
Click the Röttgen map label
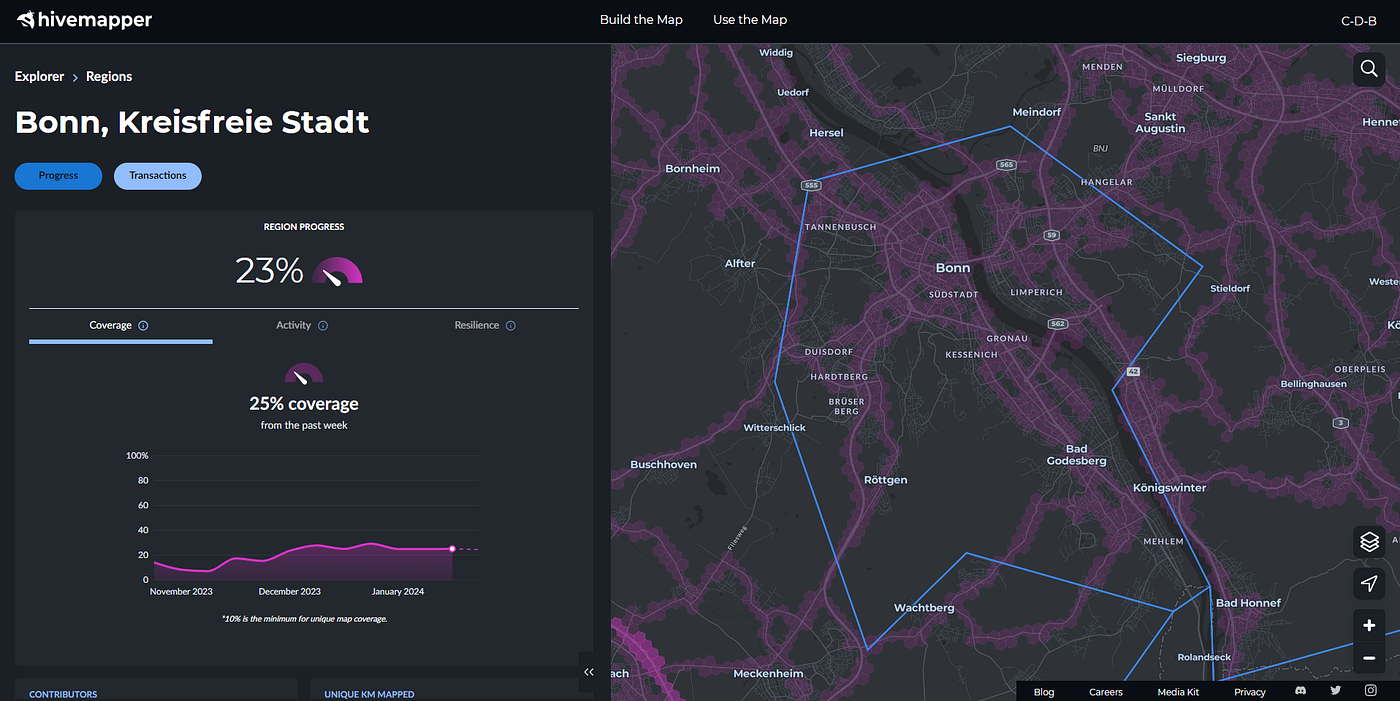point(885,480)
